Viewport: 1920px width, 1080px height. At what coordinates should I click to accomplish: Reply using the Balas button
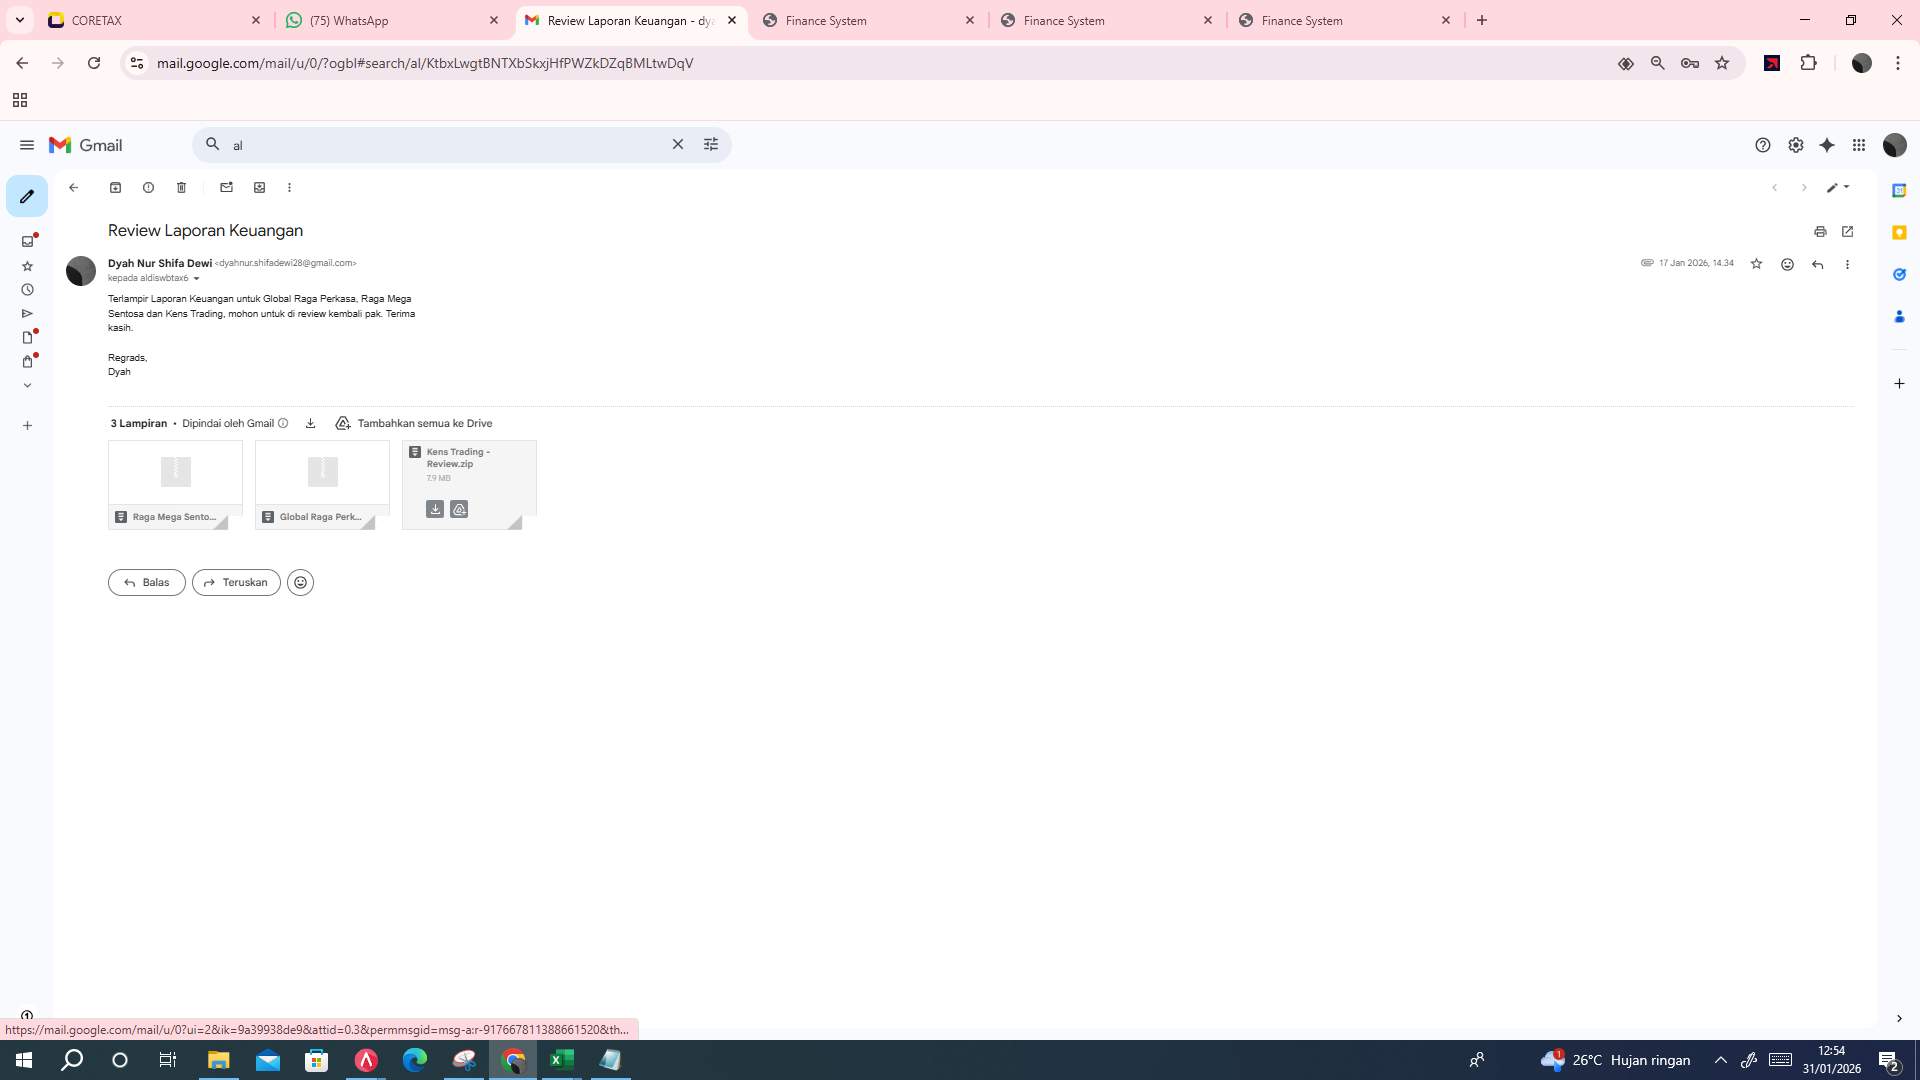146,582
